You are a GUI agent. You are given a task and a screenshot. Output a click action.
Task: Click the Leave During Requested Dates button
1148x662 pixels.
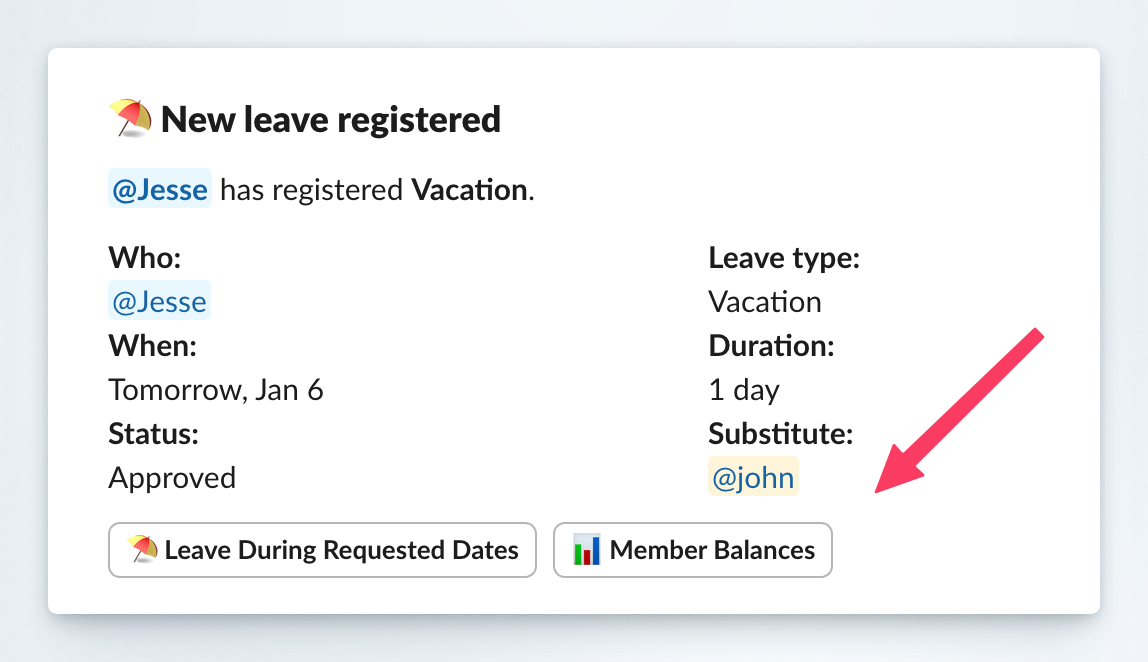point(322,550)
